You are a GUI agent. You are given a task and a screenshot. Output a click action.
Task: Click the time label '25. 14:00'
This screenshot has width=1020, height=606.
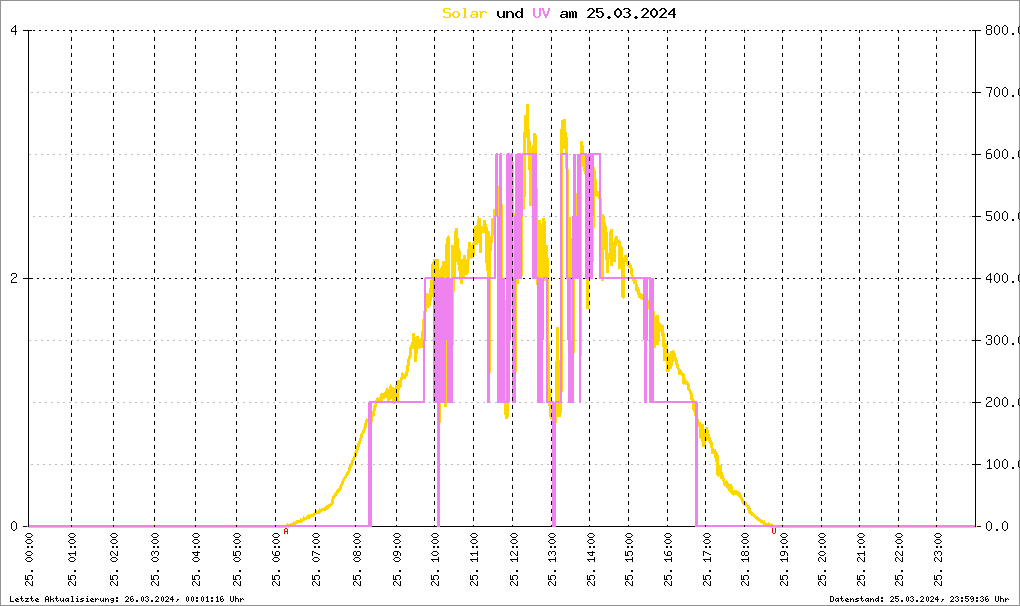click(x=591, y=559)
